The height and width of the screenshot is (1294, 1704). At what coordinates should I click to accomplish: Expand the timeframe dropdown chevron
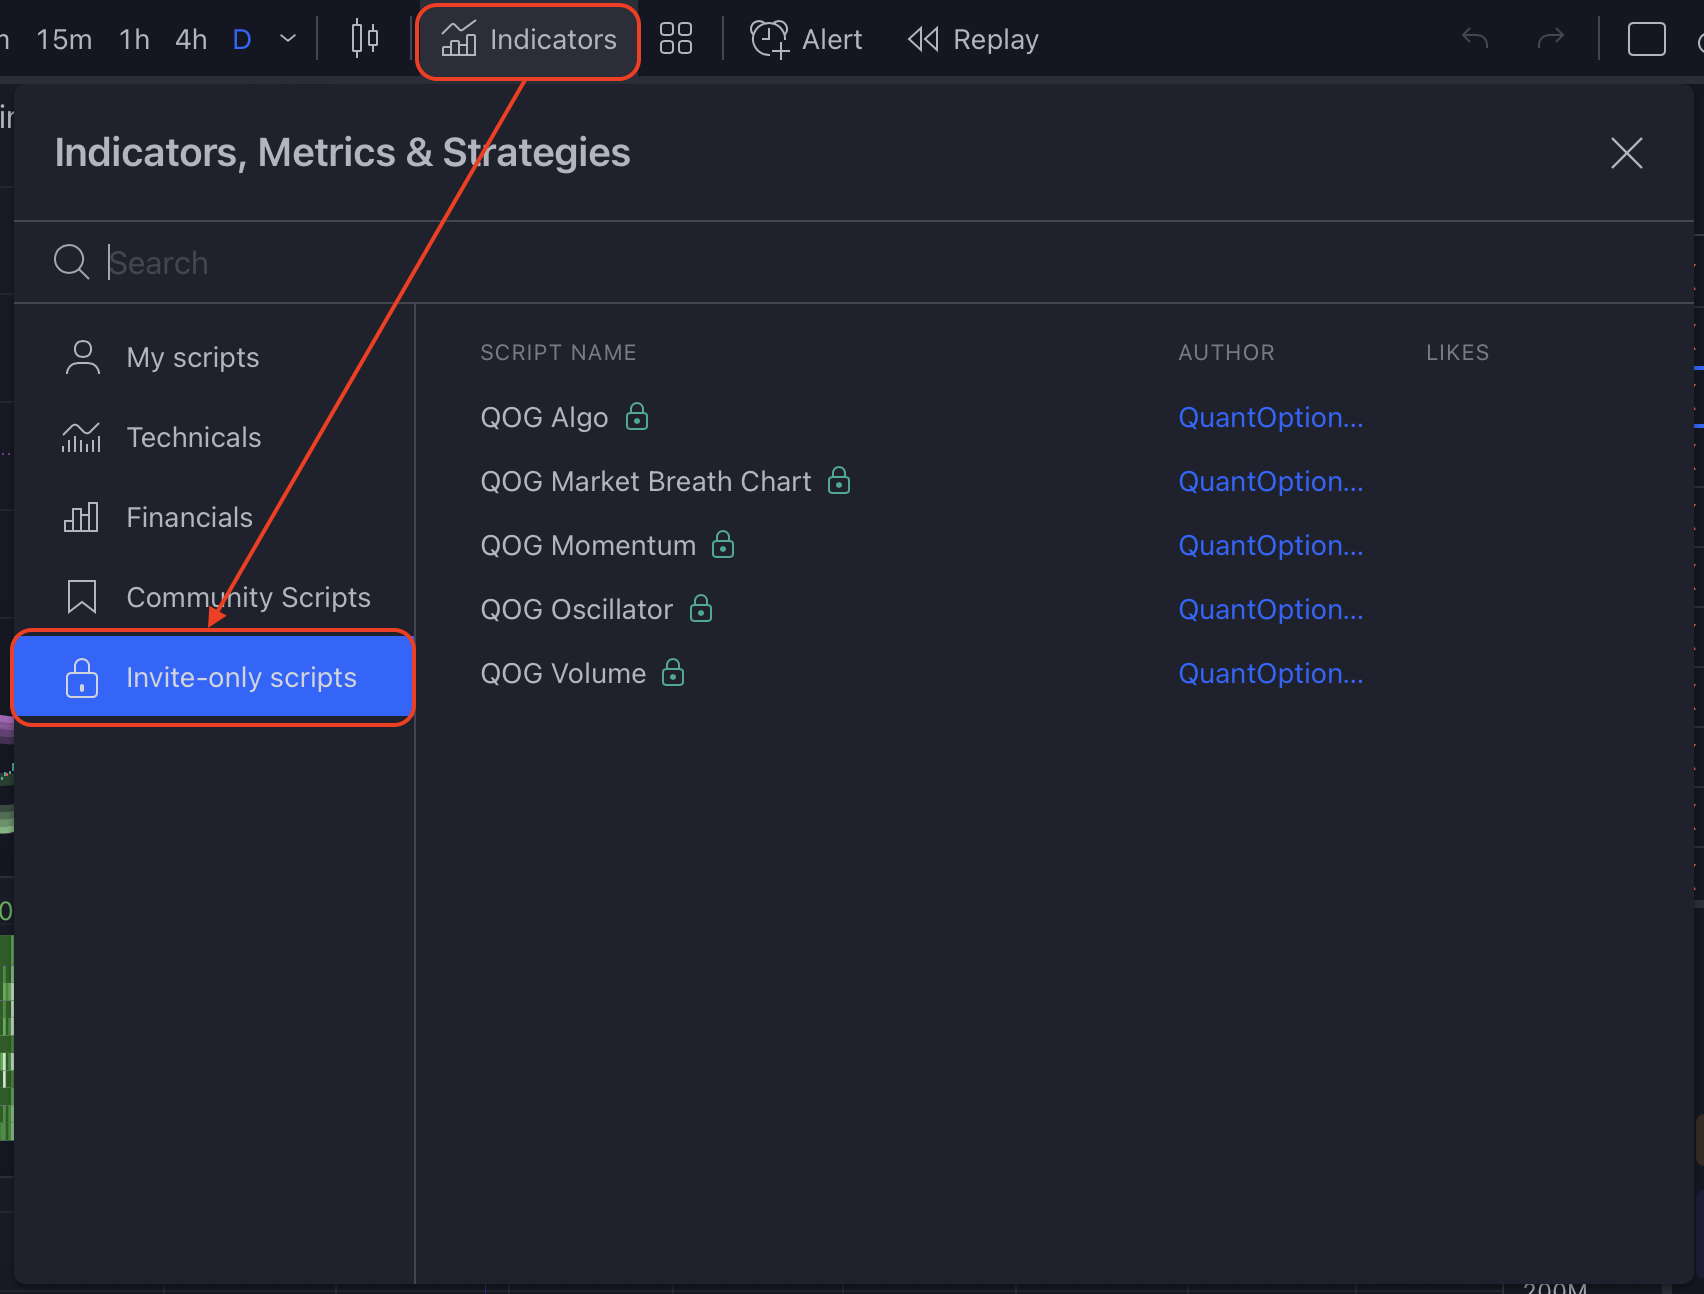coord(288,40)
